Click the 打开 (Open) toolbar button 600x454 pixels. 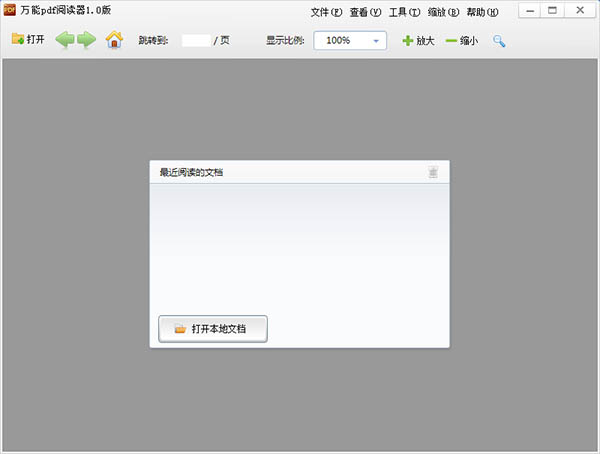click(x=28, y=41)
